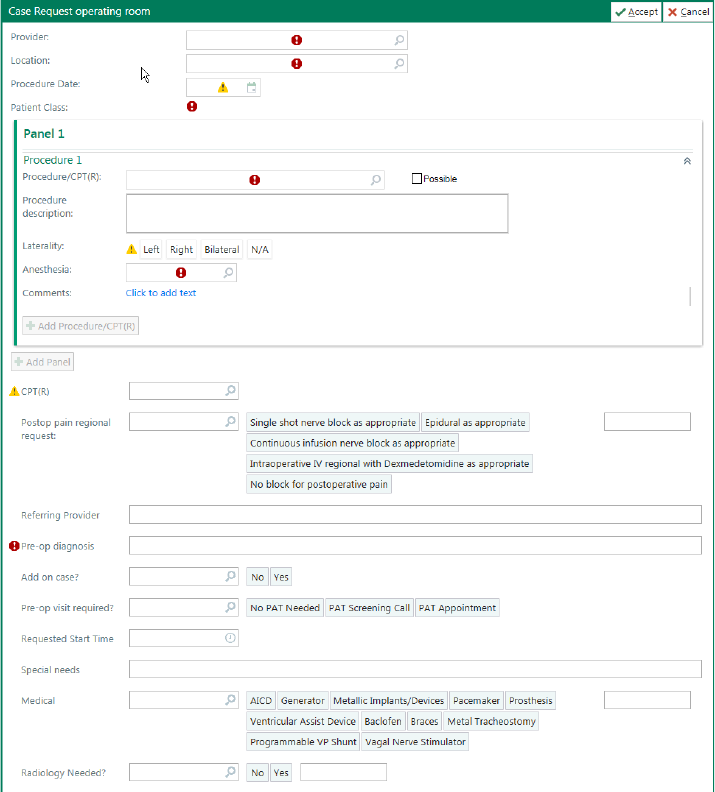Open Medical field search magnifier
The width and height of the screenshot is (715, 792).
[230, 700]
